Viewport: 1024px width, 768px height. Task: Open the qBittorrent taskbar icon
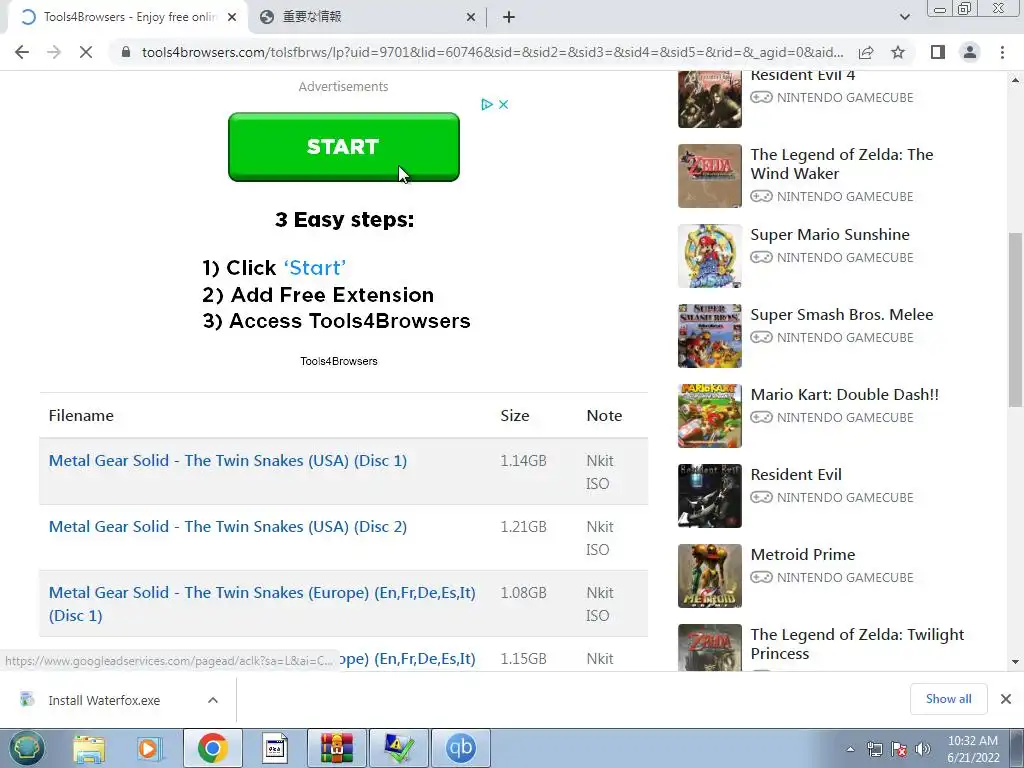coord(460,748)
